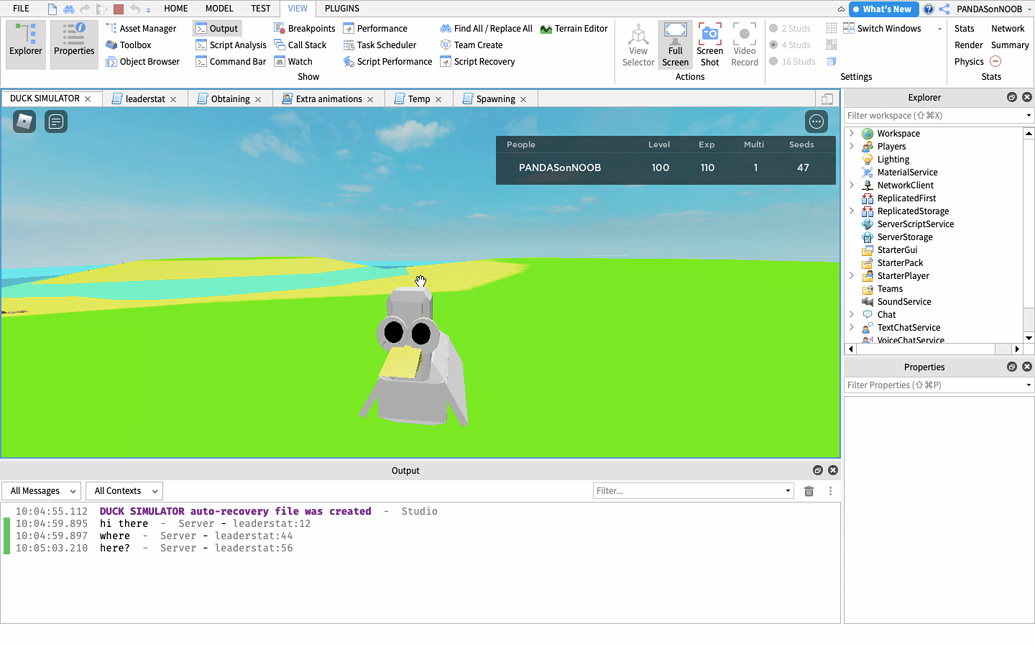Toggle the View Selector

tap(638, 44)
